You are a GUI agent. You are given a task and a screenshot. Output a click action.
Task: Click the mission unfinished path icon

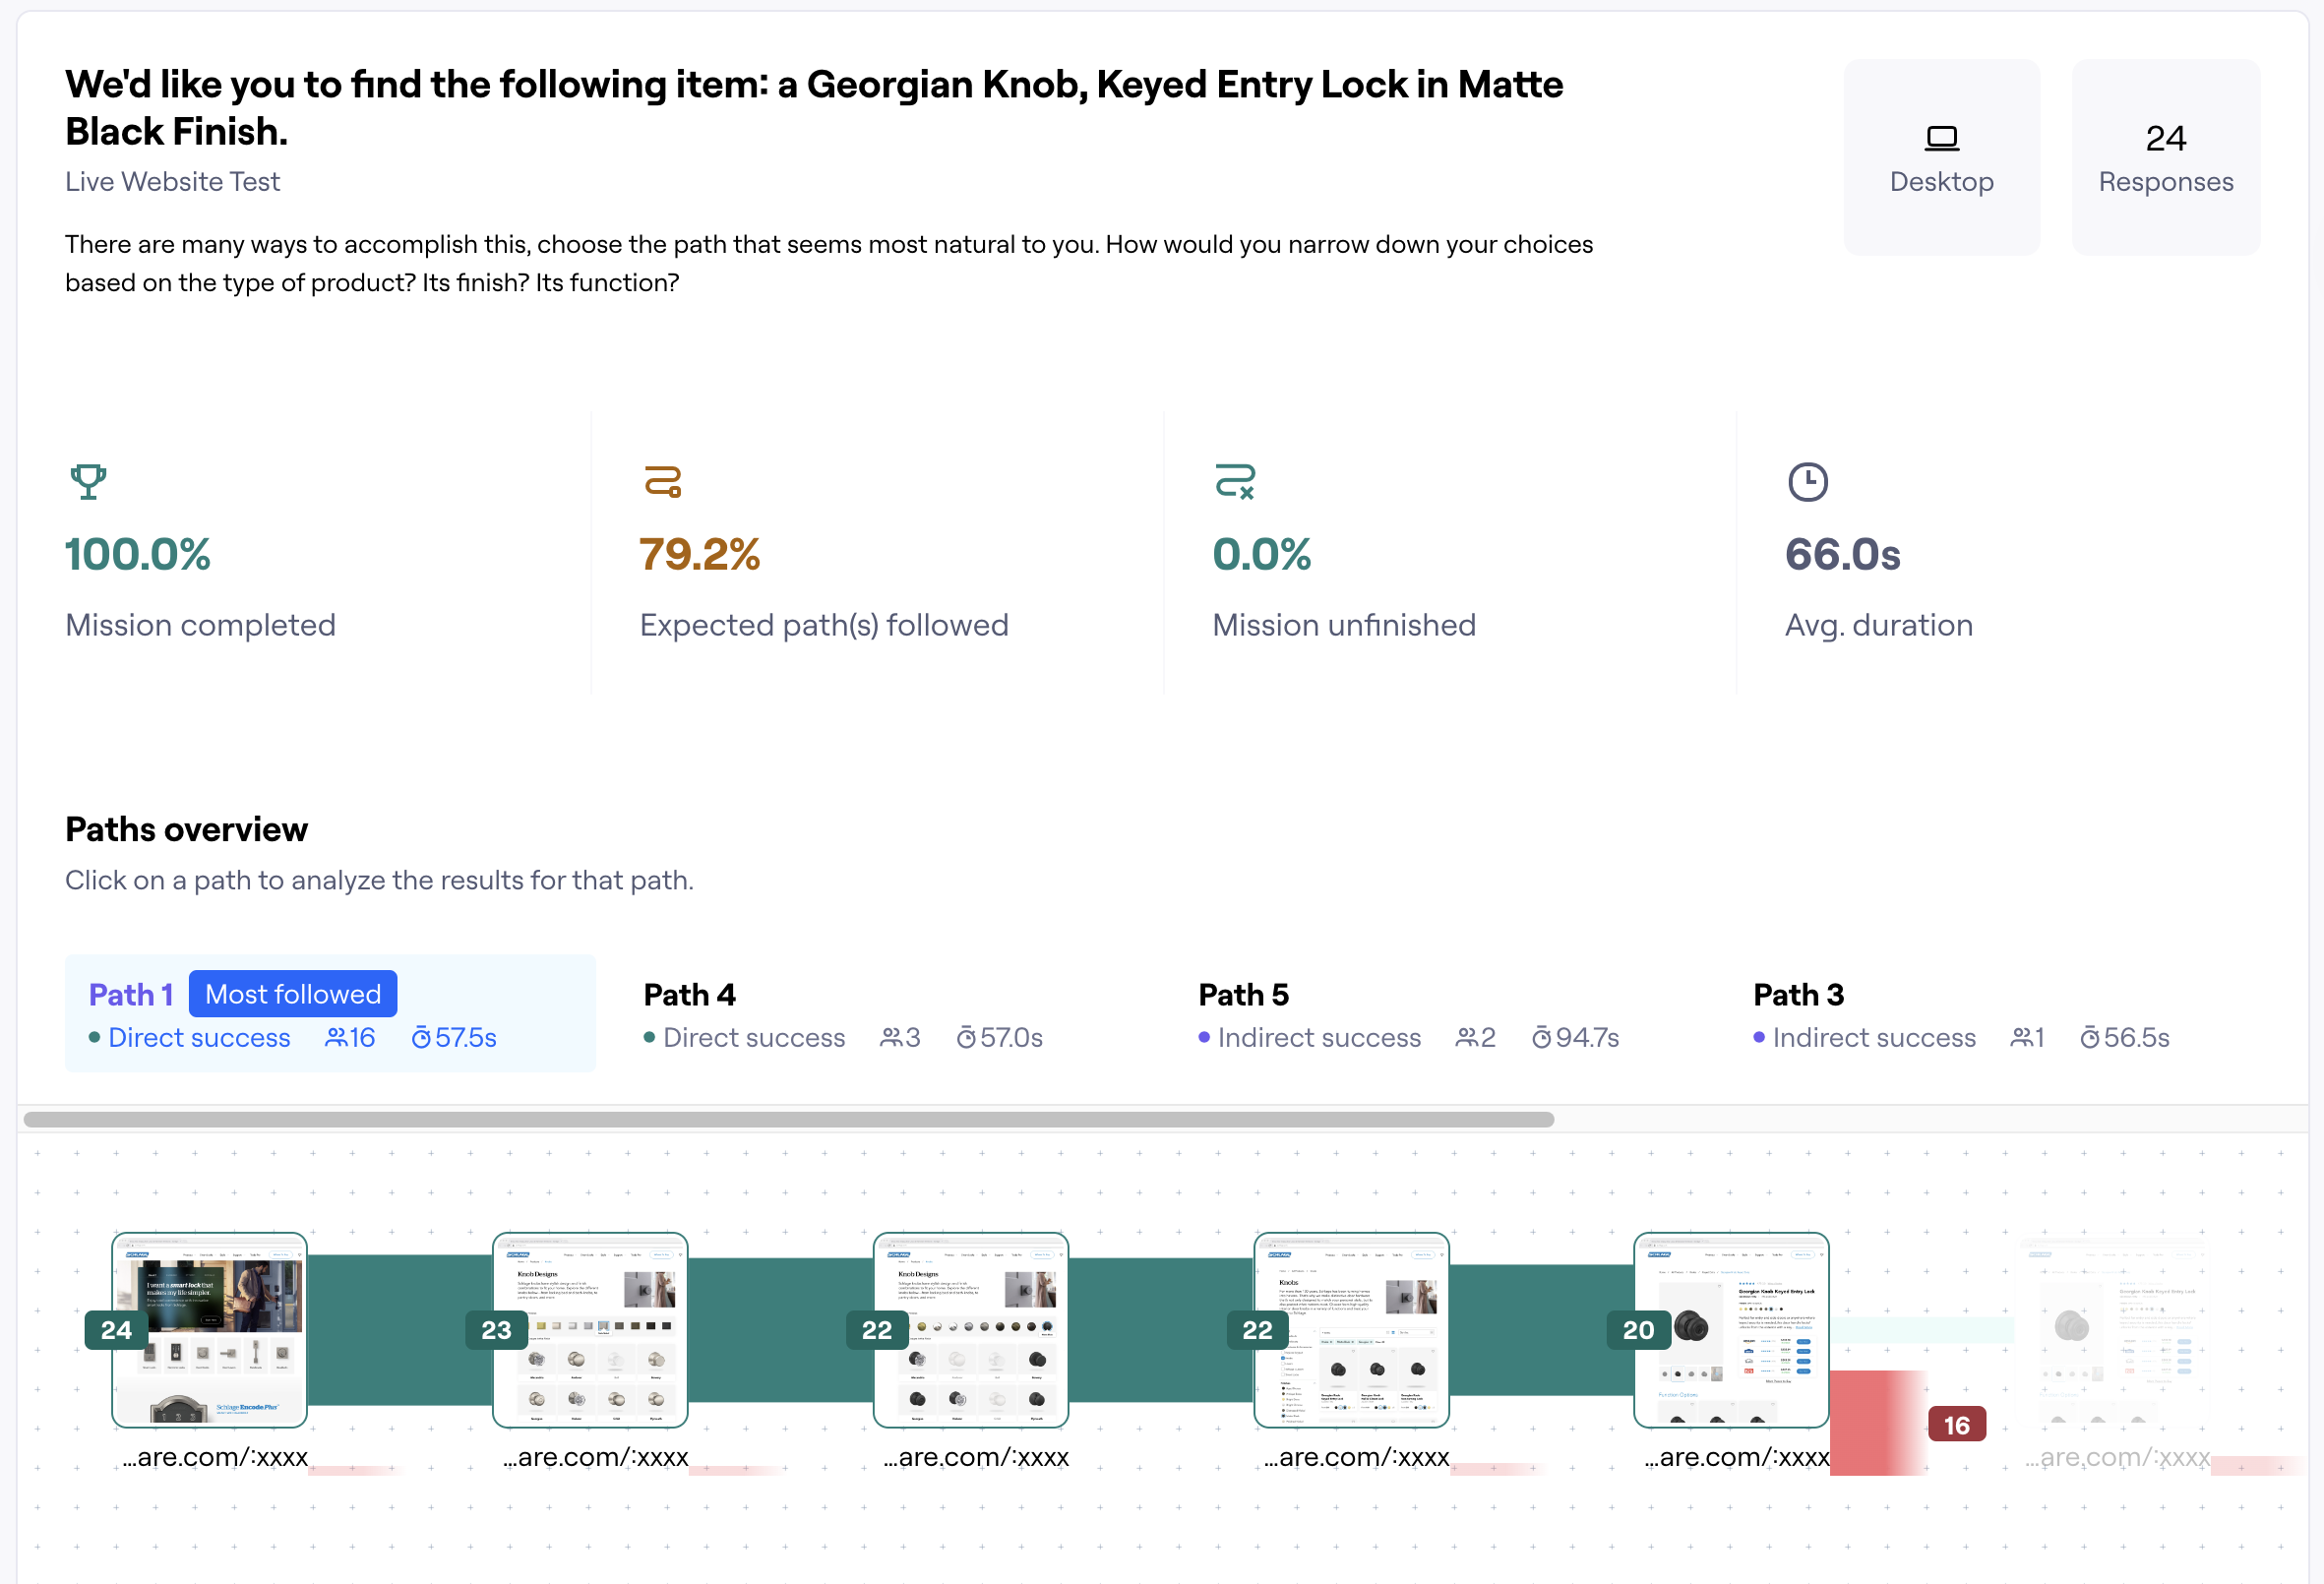tap(1235, 483)
